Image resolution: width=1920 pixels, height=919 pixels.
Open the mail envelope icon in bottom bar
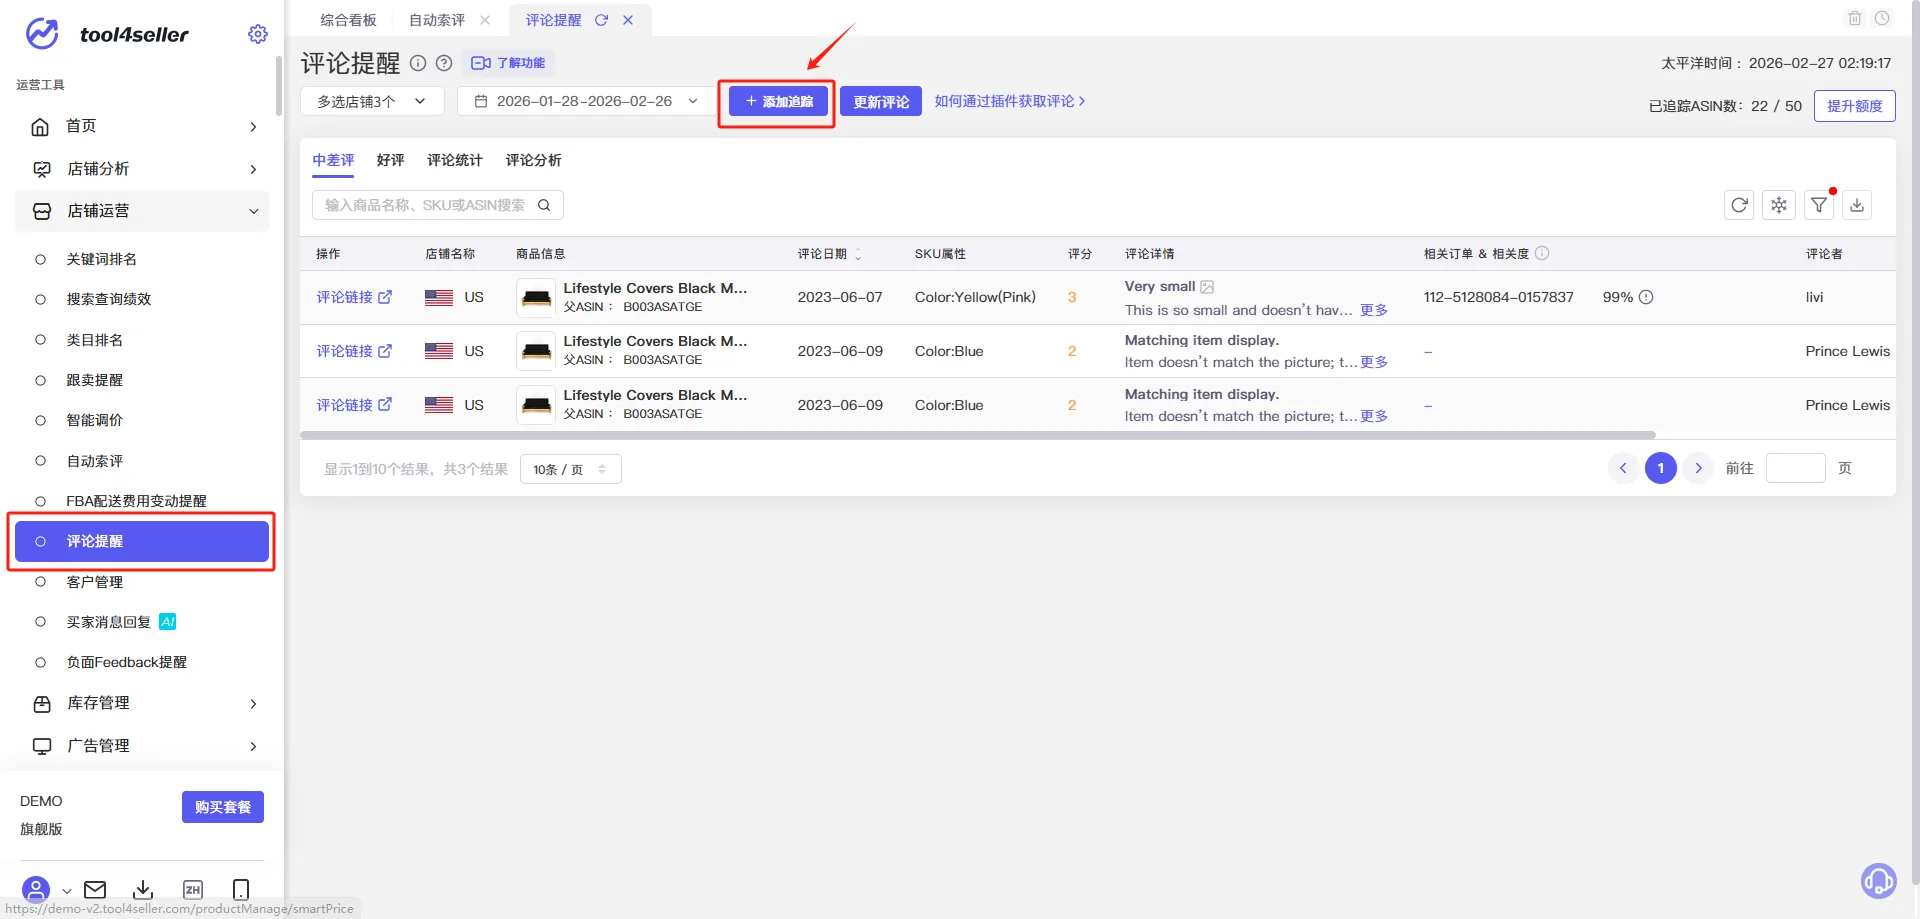95,889
